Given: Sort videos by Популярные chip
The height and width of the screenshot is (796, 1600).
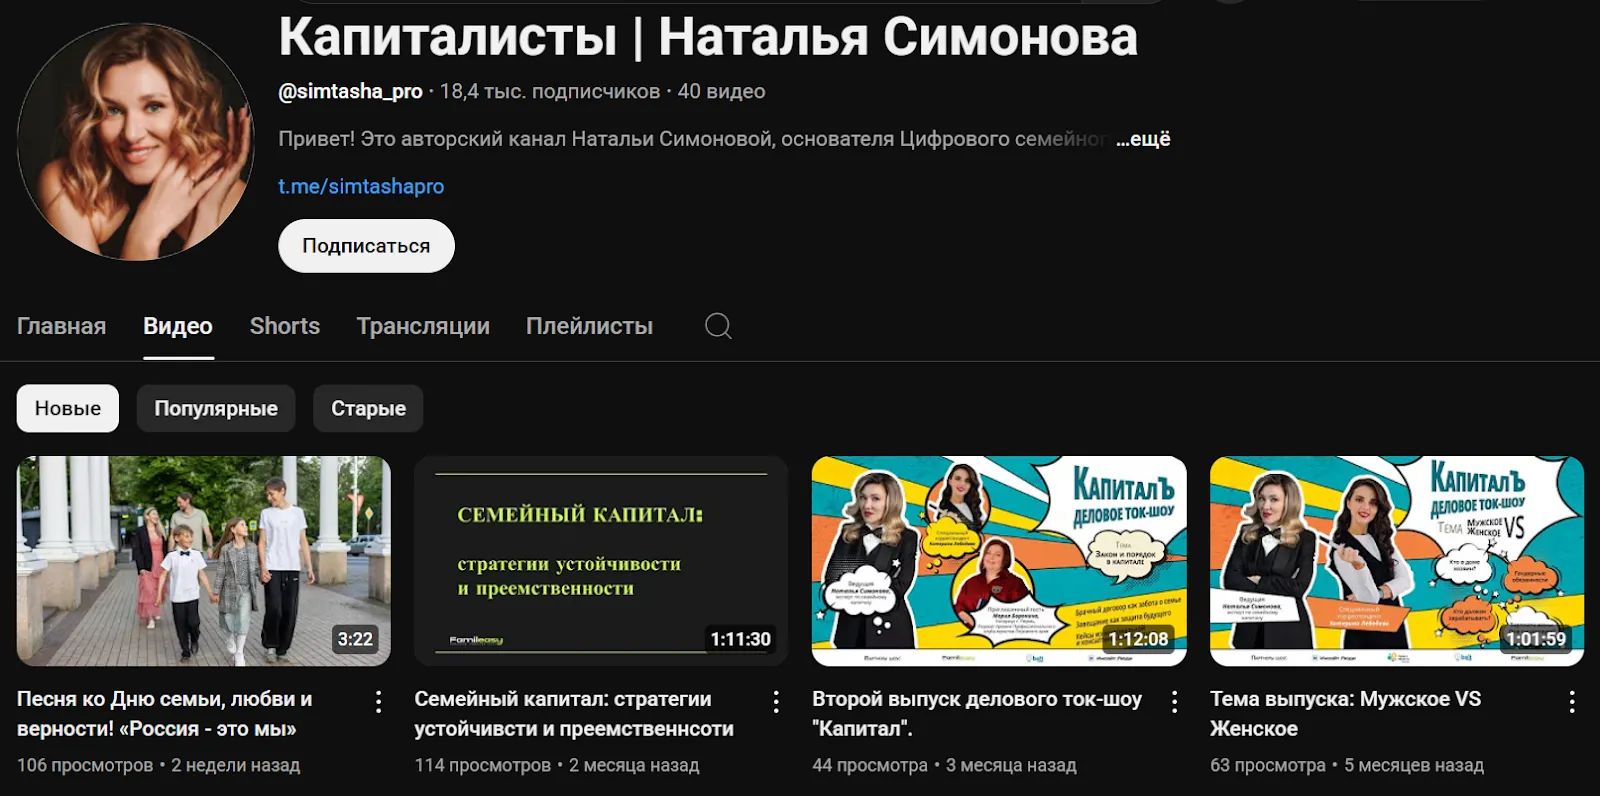Looking at the screenshot, I should point(216,408).
